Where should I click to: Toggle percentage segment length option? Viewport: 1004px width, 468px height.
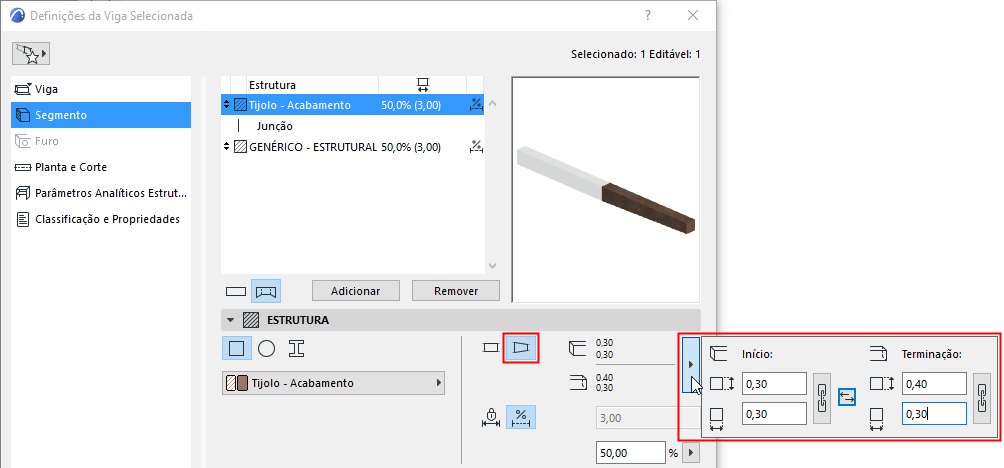(x=521, y=417)
